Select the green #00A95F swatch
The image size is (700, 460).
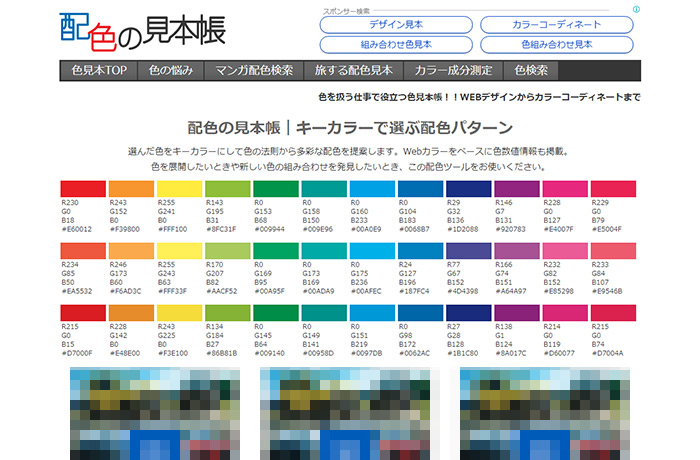(x=276, y=251)
